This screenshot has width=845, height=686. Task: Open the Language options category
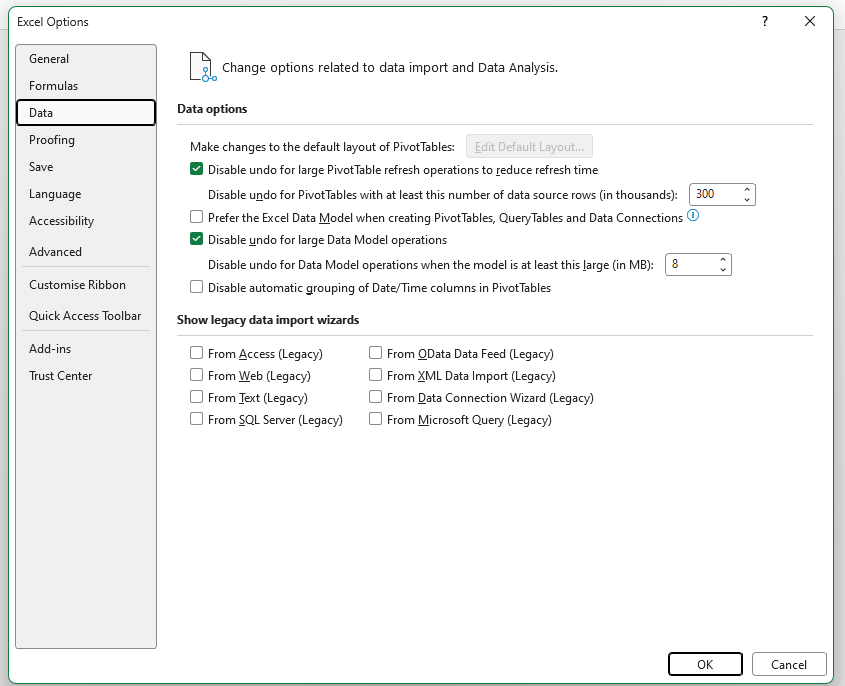coord(86,193)
